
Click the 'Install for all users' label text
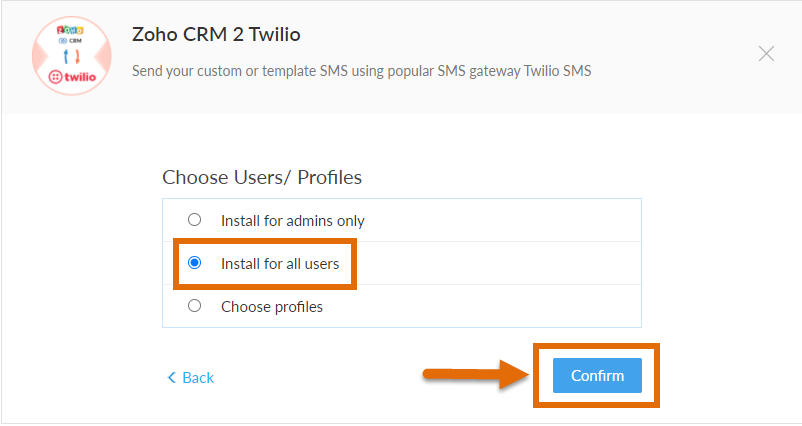[x=280, y=264]
